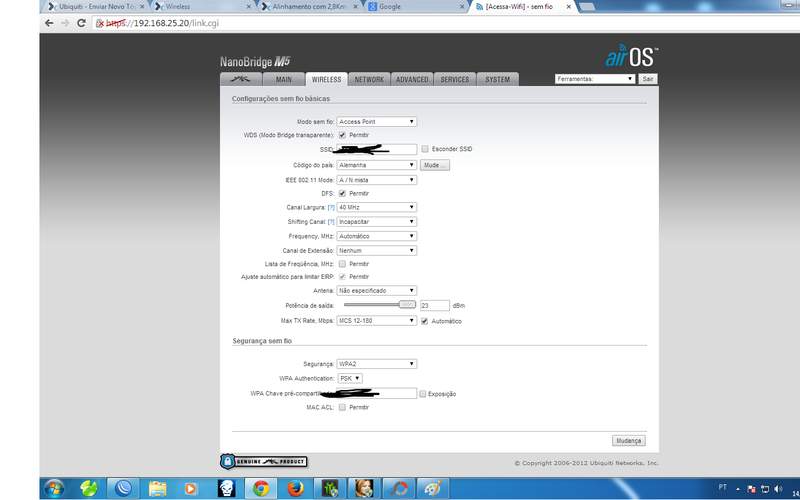Open Canal Largura 40 MHz dropdown
The height and width of the screenshot is (500, 800).
point(377,207)
